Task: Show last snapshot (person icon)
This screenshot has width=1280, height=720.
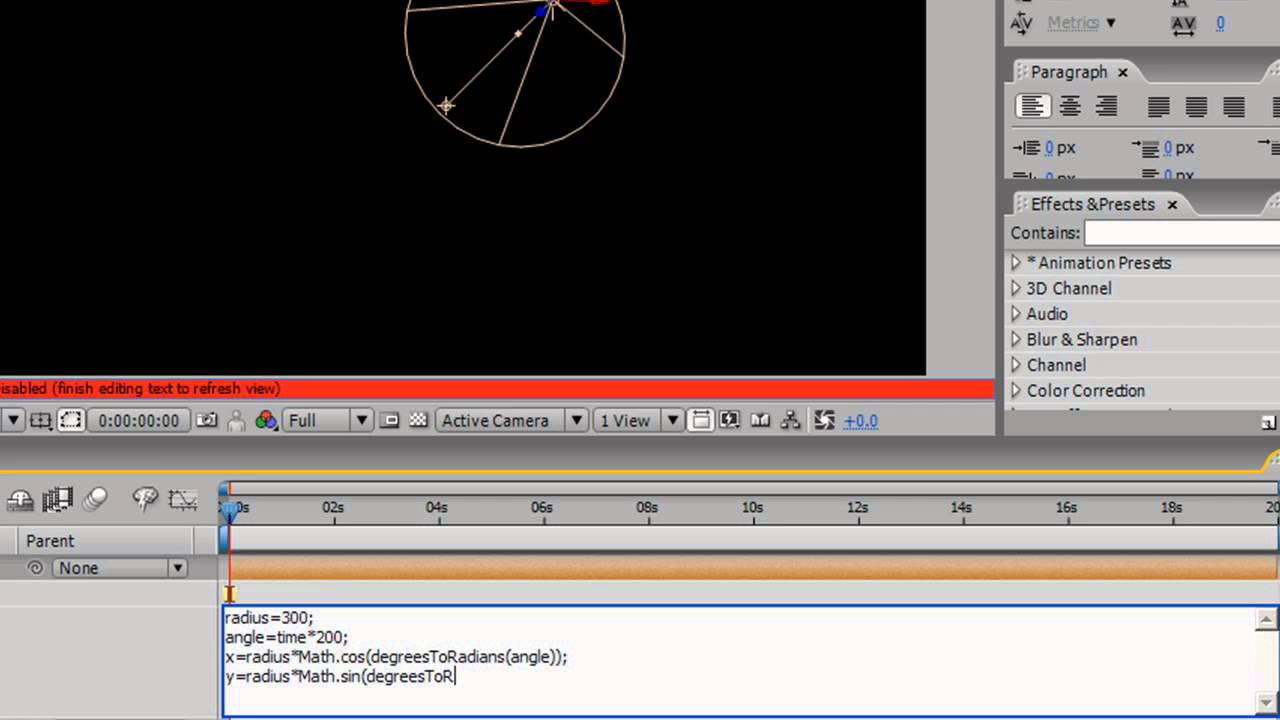Action: (x=236, y=421)
